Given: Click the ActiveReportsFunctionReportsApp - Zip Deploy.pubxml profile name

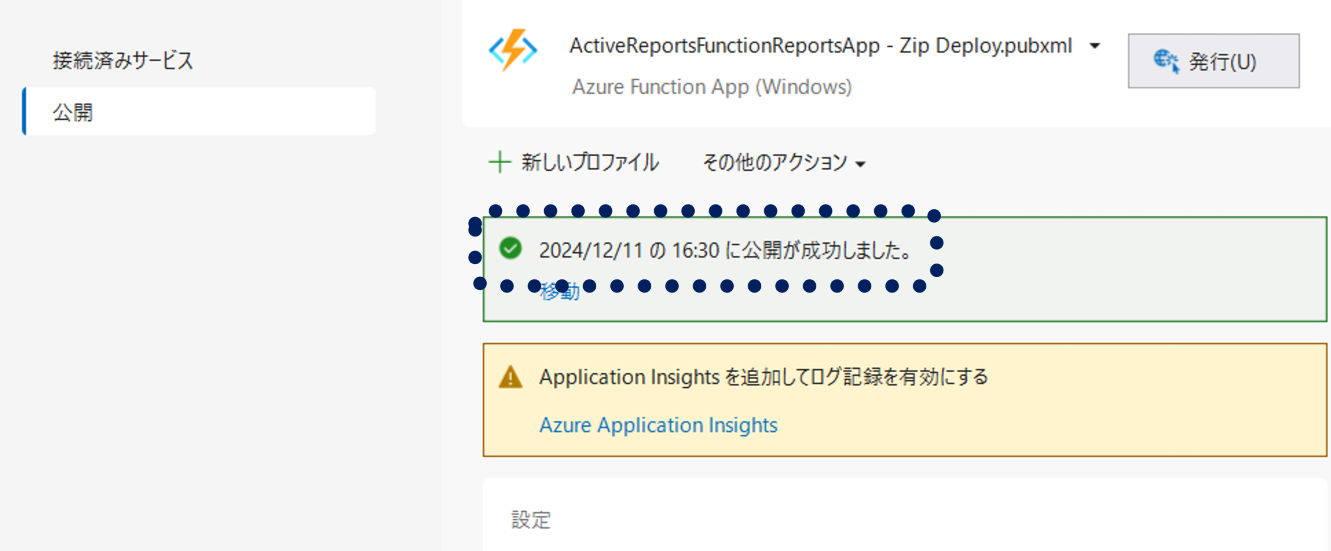Looking at the screenshot, I should (820, 46).
